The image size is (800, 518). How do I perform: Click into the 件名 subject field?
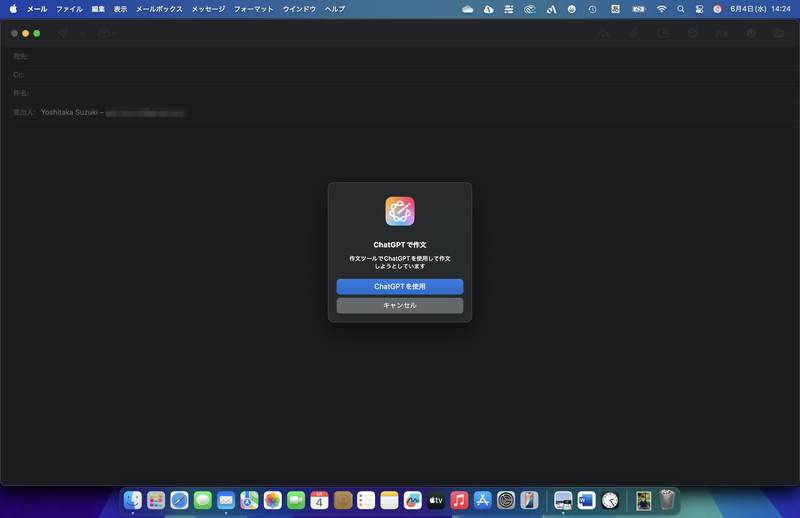point(400,93)
